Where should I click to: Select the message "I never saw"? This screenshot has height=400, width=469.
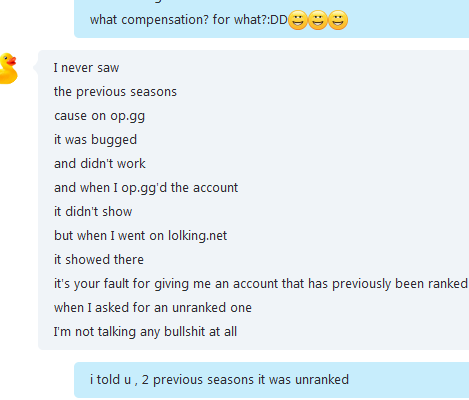(x=86, y=68)
